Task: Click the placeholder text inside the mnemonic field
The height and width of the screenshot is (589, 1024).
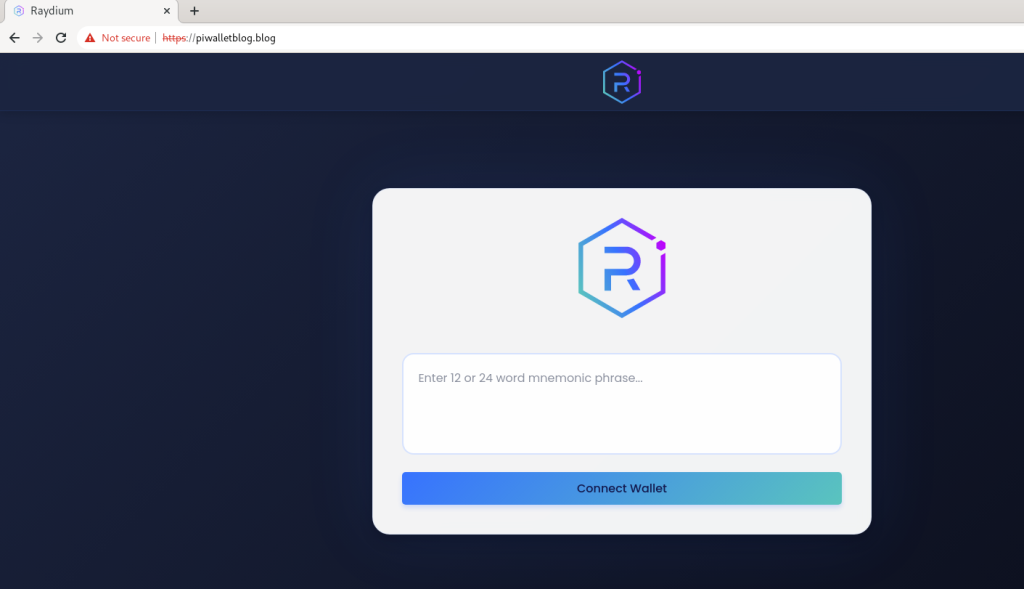Action: (530, 378)
